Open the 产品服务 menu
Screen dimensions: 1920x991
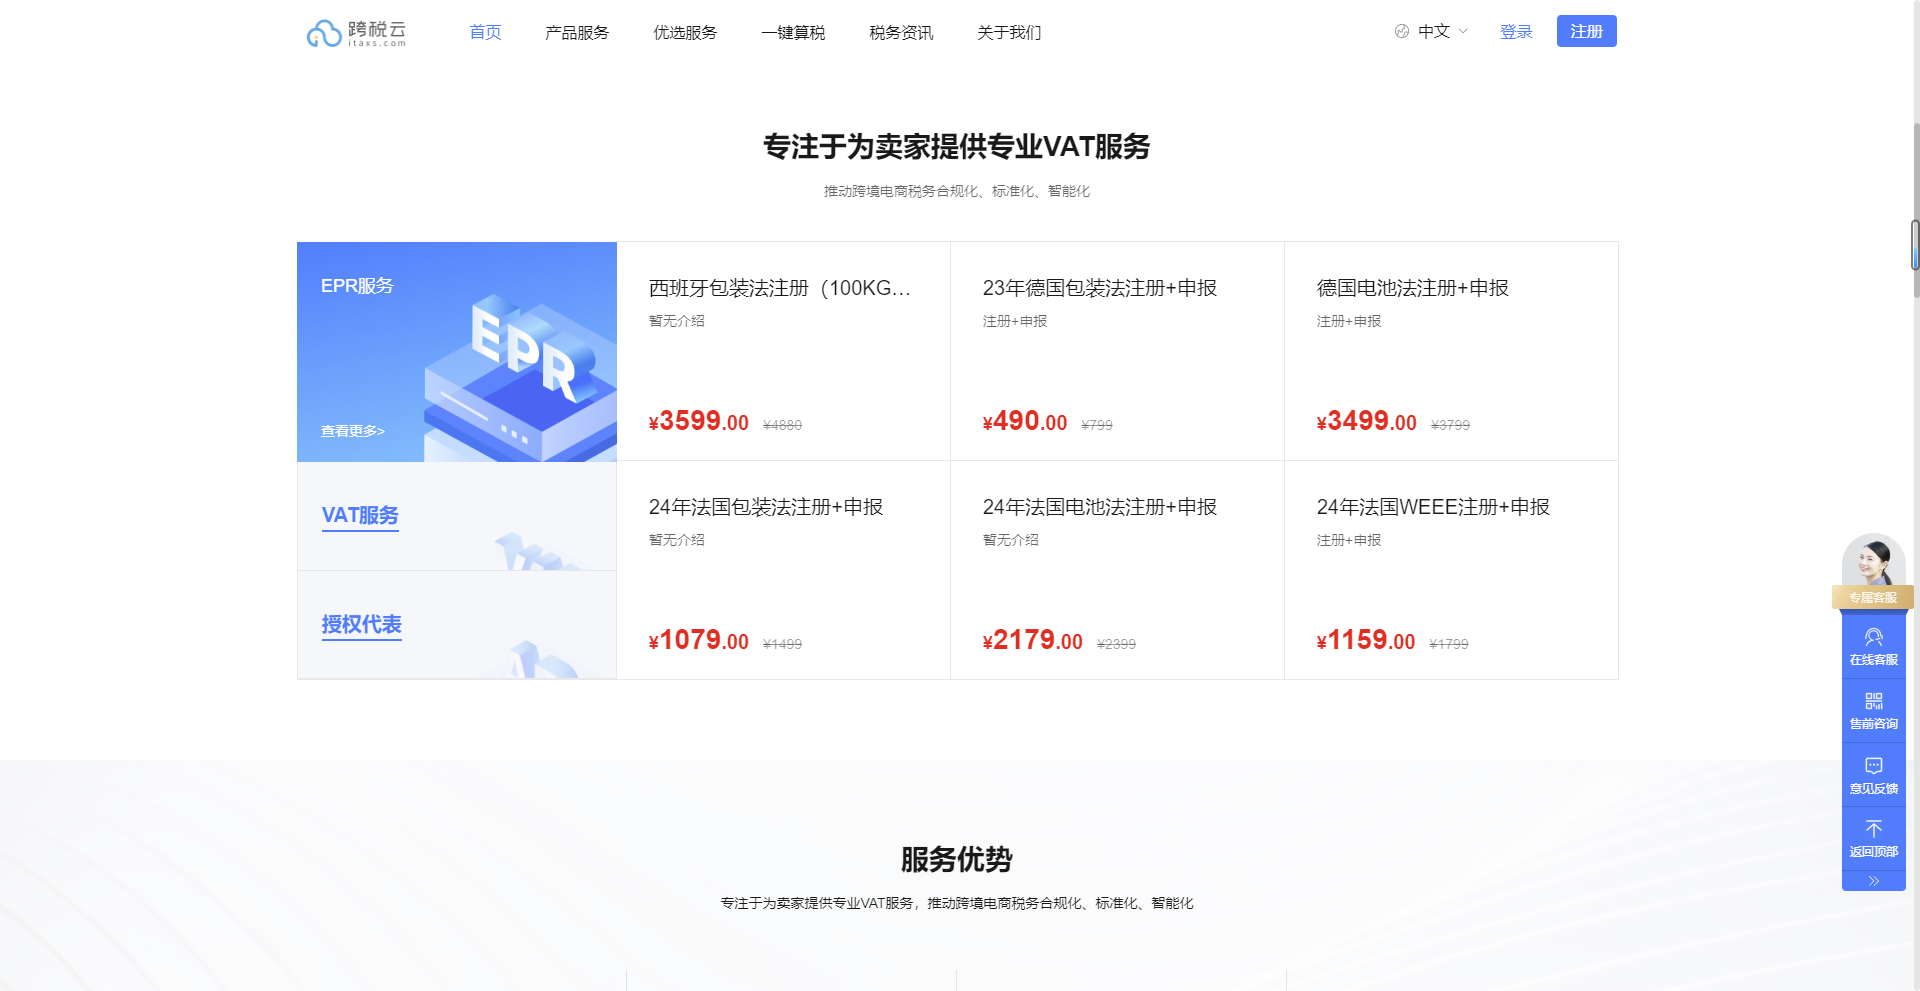tap(577, 33)
